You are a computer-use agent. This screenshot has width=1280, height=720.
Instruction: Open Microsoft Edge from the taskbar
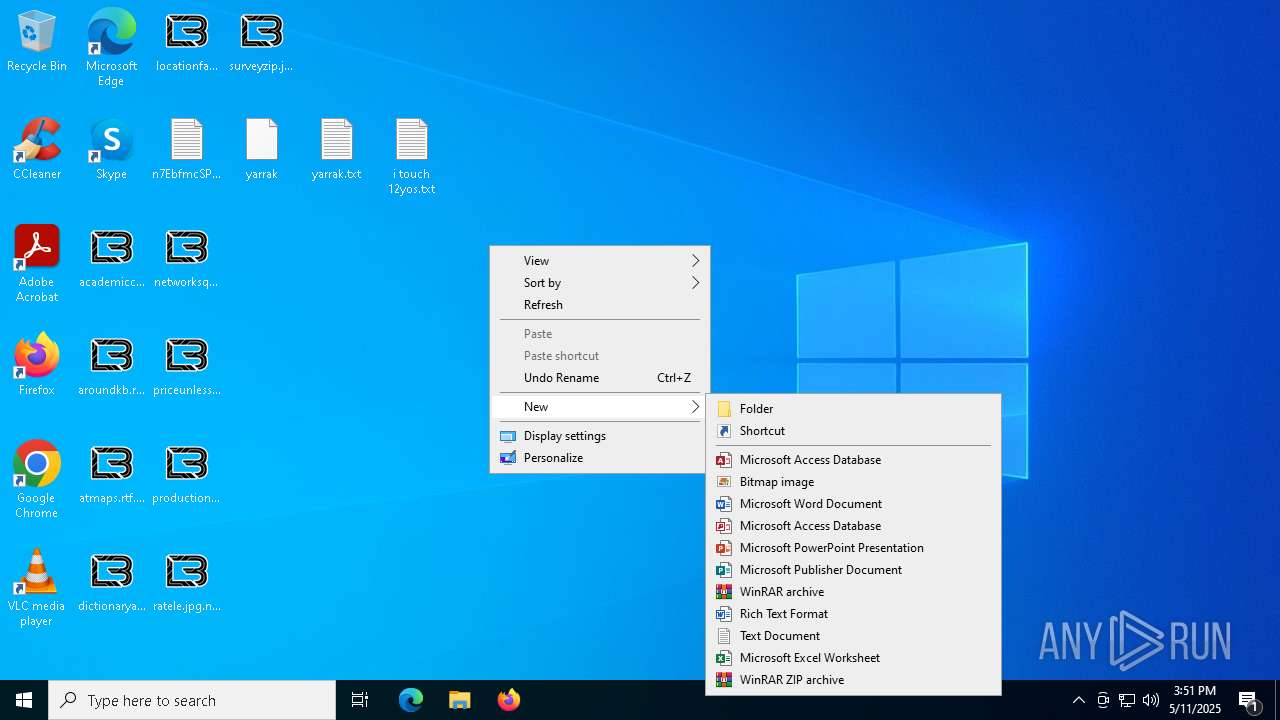pos(411,700)
